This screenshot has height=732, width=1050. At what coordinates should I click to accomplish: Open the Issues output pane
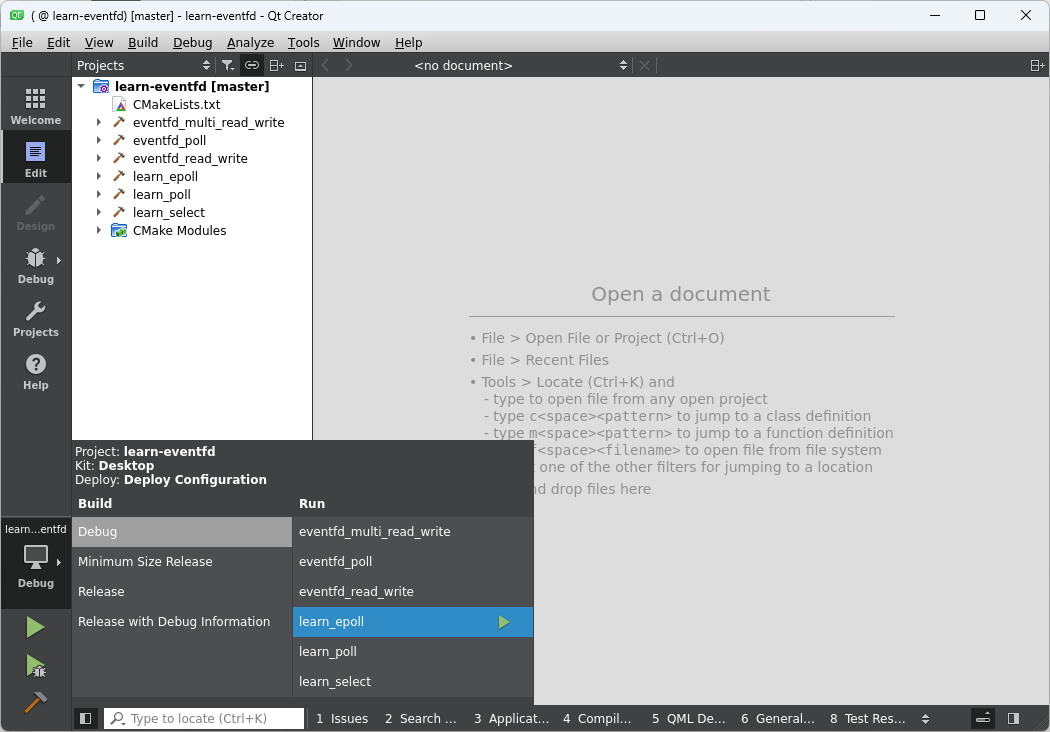(342, 719)
